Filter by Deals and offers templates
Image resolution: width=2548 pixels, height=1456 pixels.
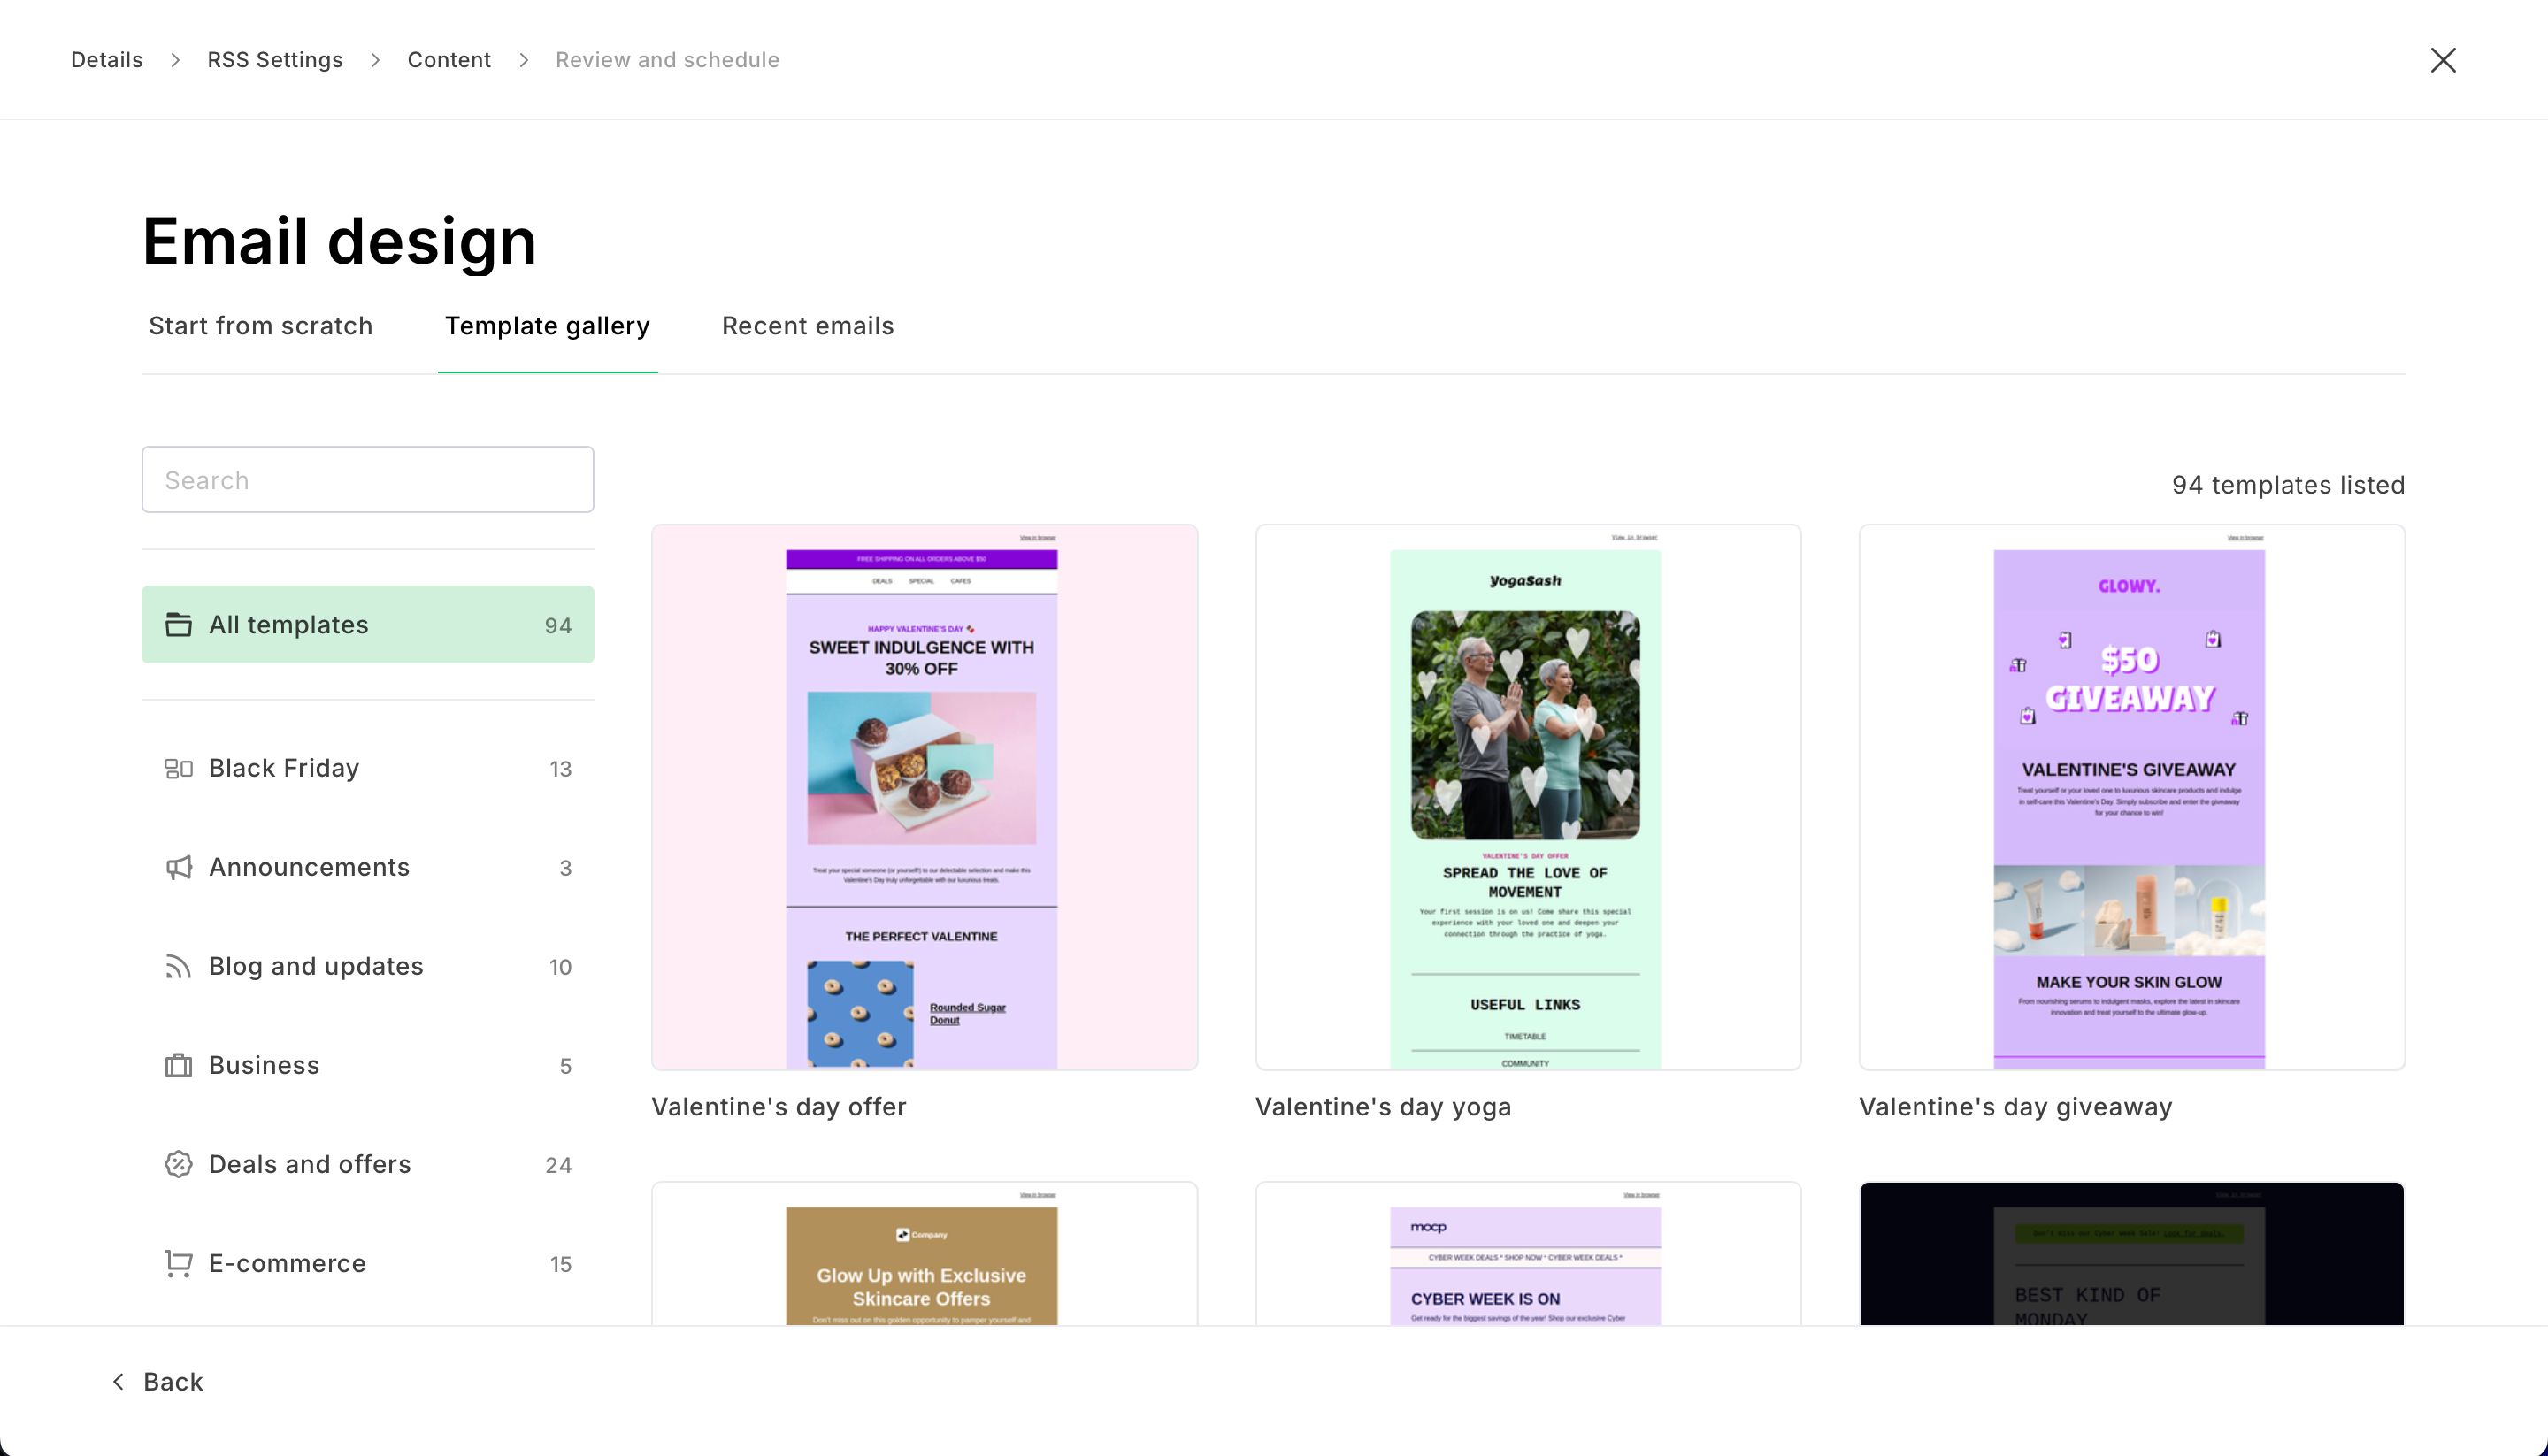[368, 1164]
